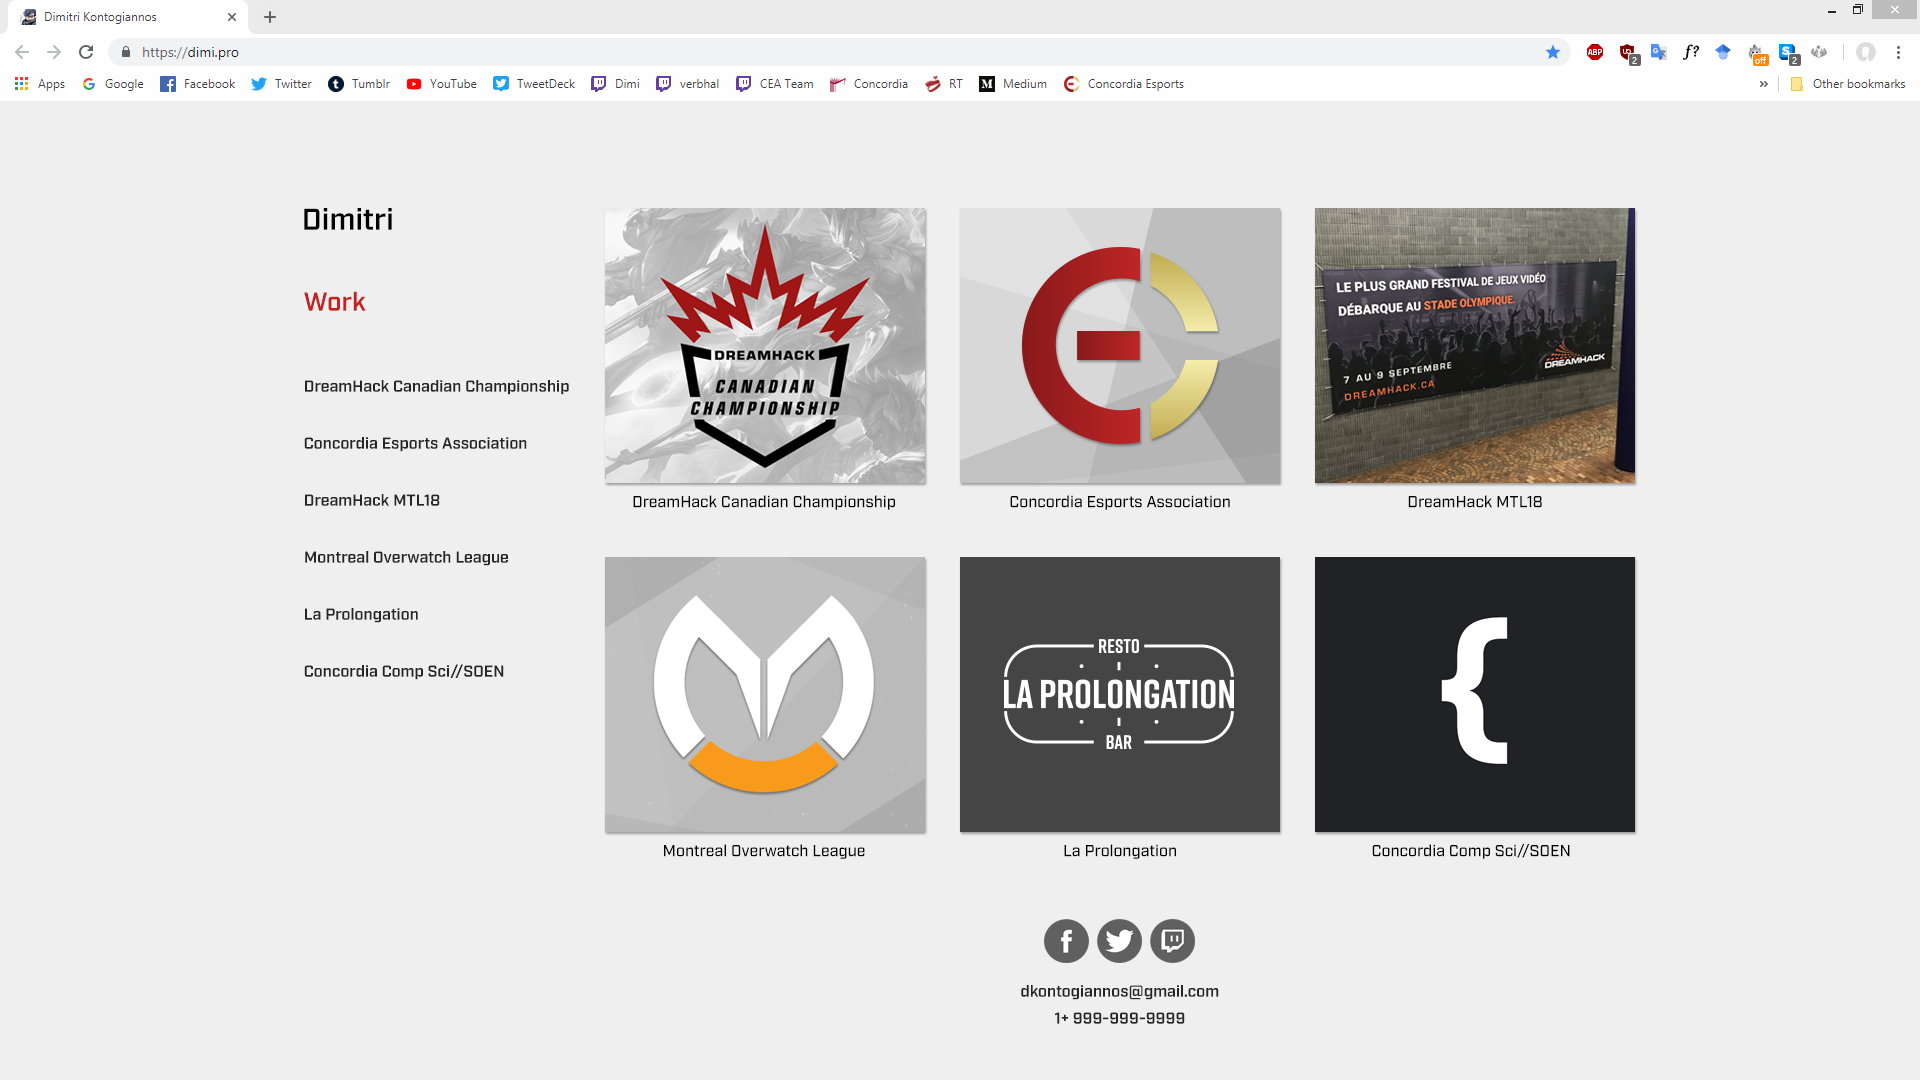Image resolution: width=1920 pixels, height=1080 pixels.
Task: Open the AdBlock Plus extension icon
Action: click(x=1595, y=52)
